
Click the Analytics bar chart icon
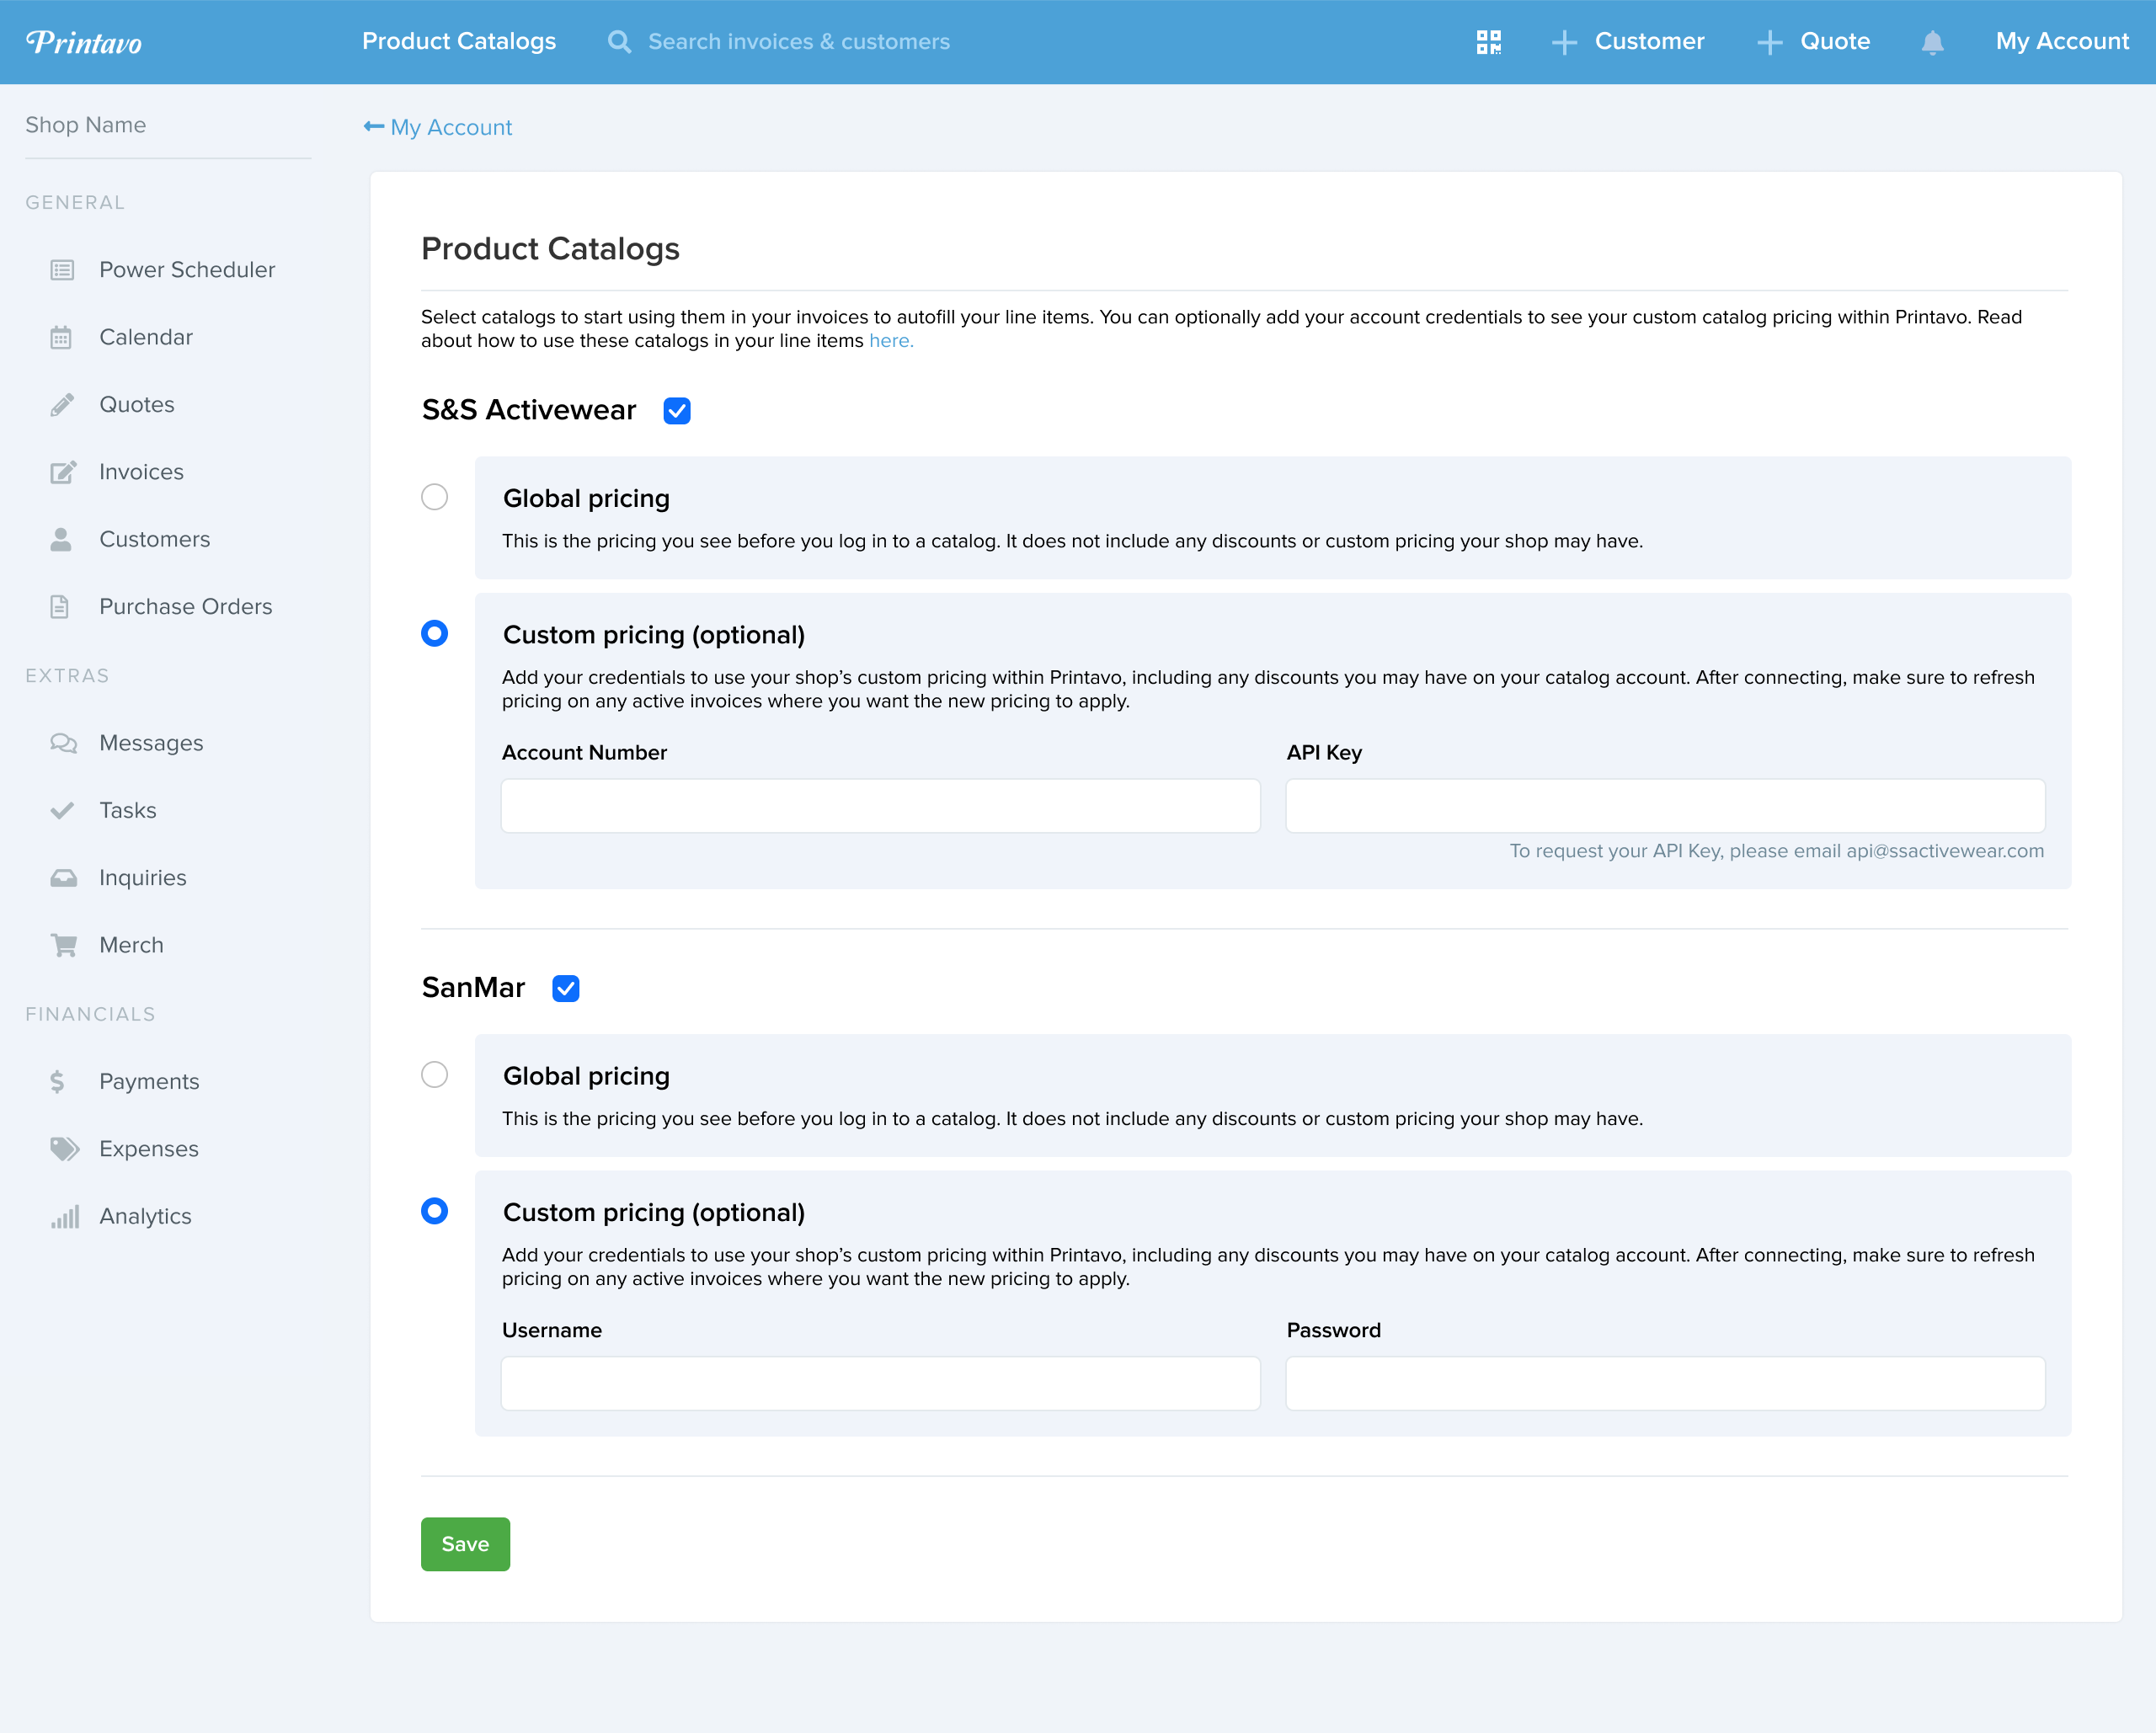pos(65,1217)
